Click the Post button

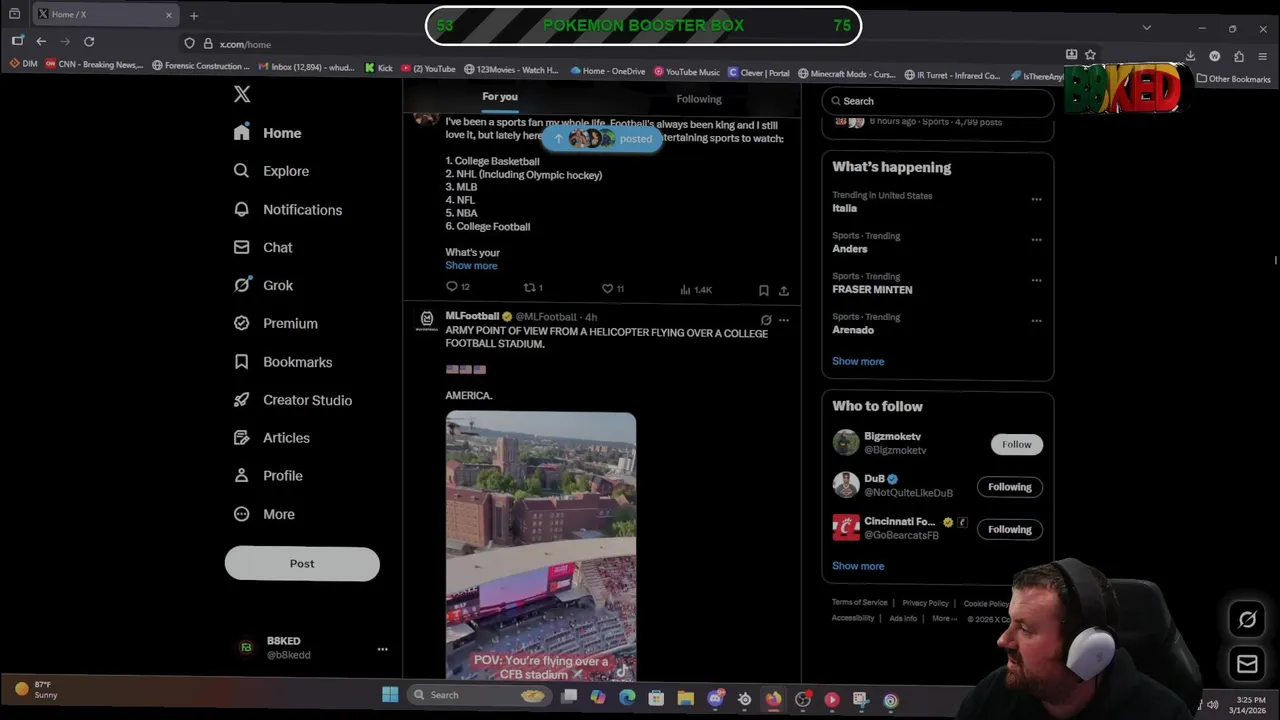pyautogui.click(x=302, y=564)
